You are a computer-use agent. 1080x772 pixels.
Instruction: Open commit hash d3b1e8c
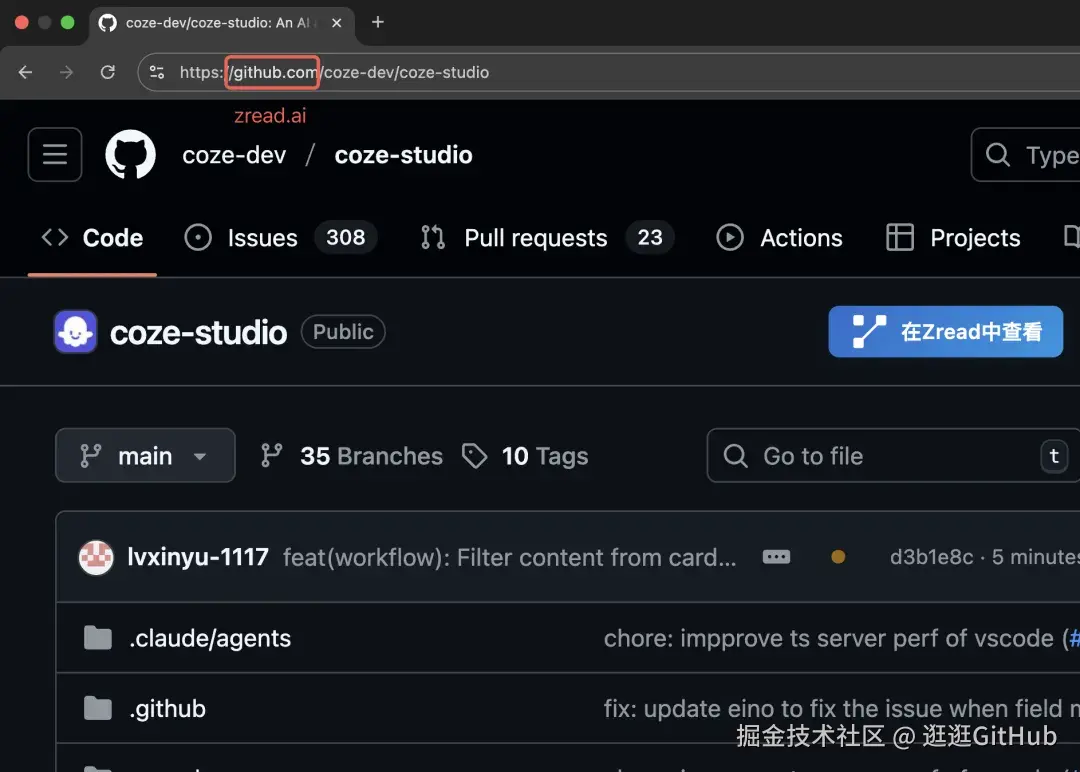(x=931, y=556)
